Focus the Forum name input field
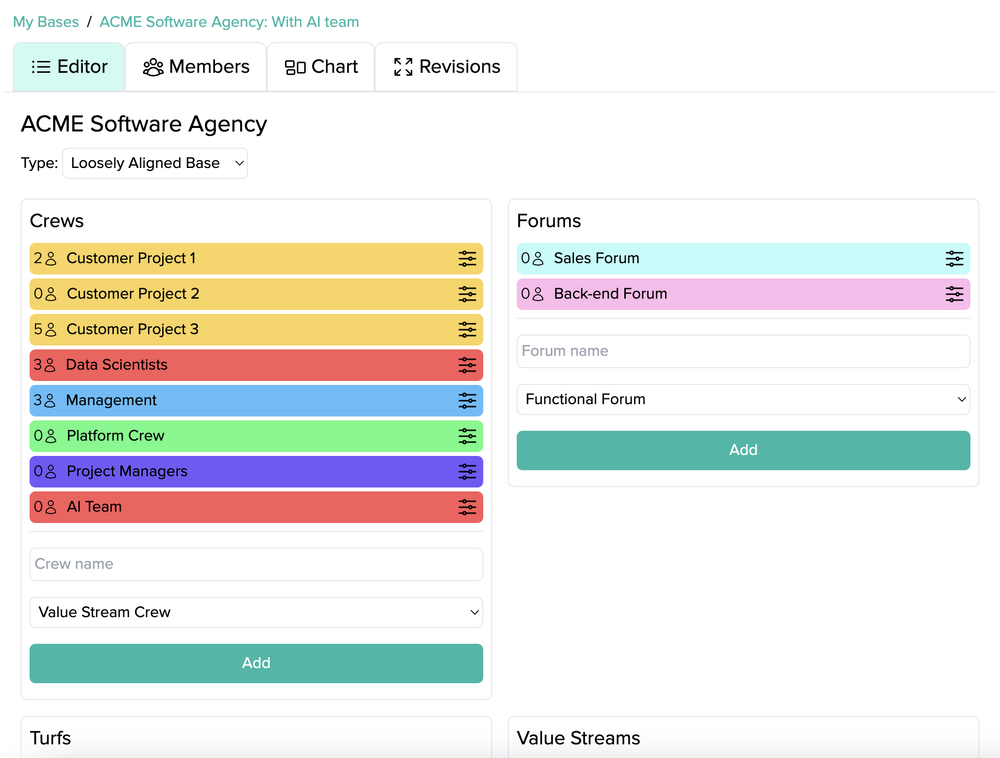 (743, 351)
